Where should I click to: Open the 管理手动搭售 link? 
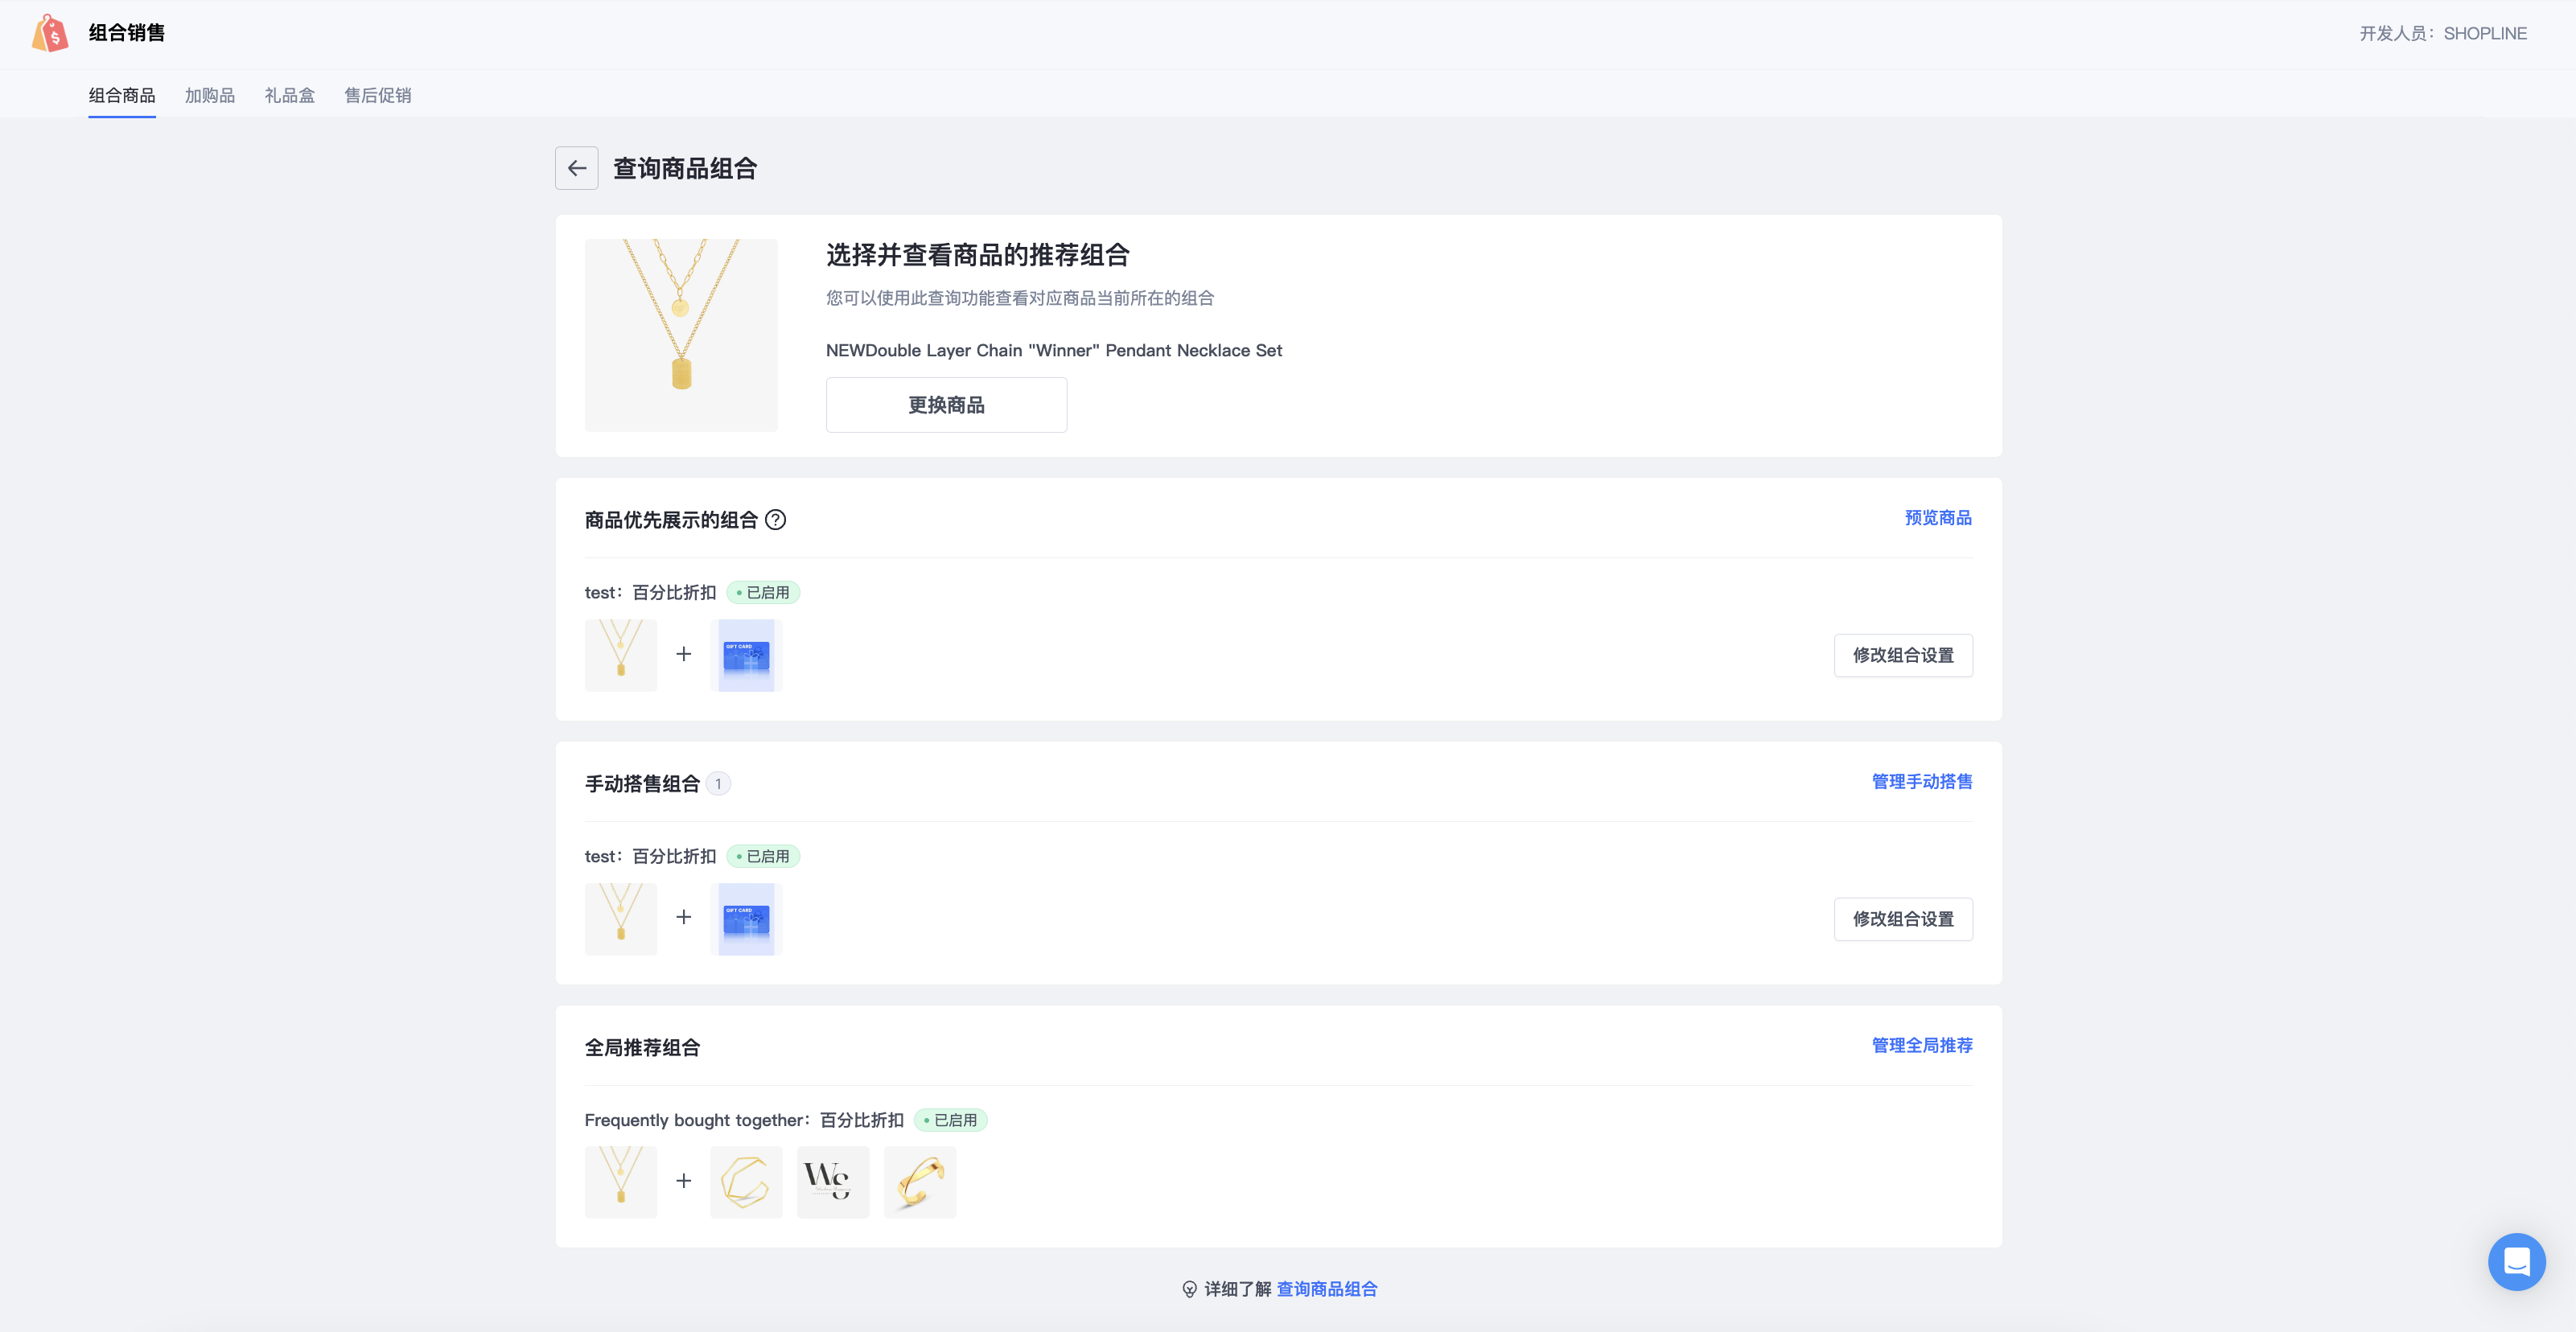pos(1921,782)
